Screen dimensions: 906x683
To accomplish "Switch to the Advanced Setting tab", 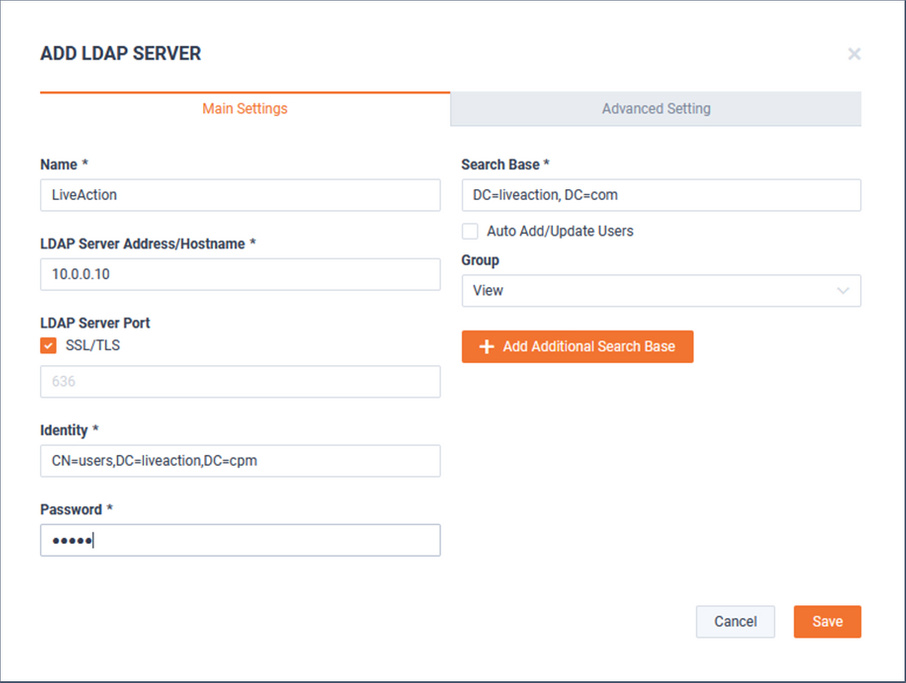I will [656, 109].
